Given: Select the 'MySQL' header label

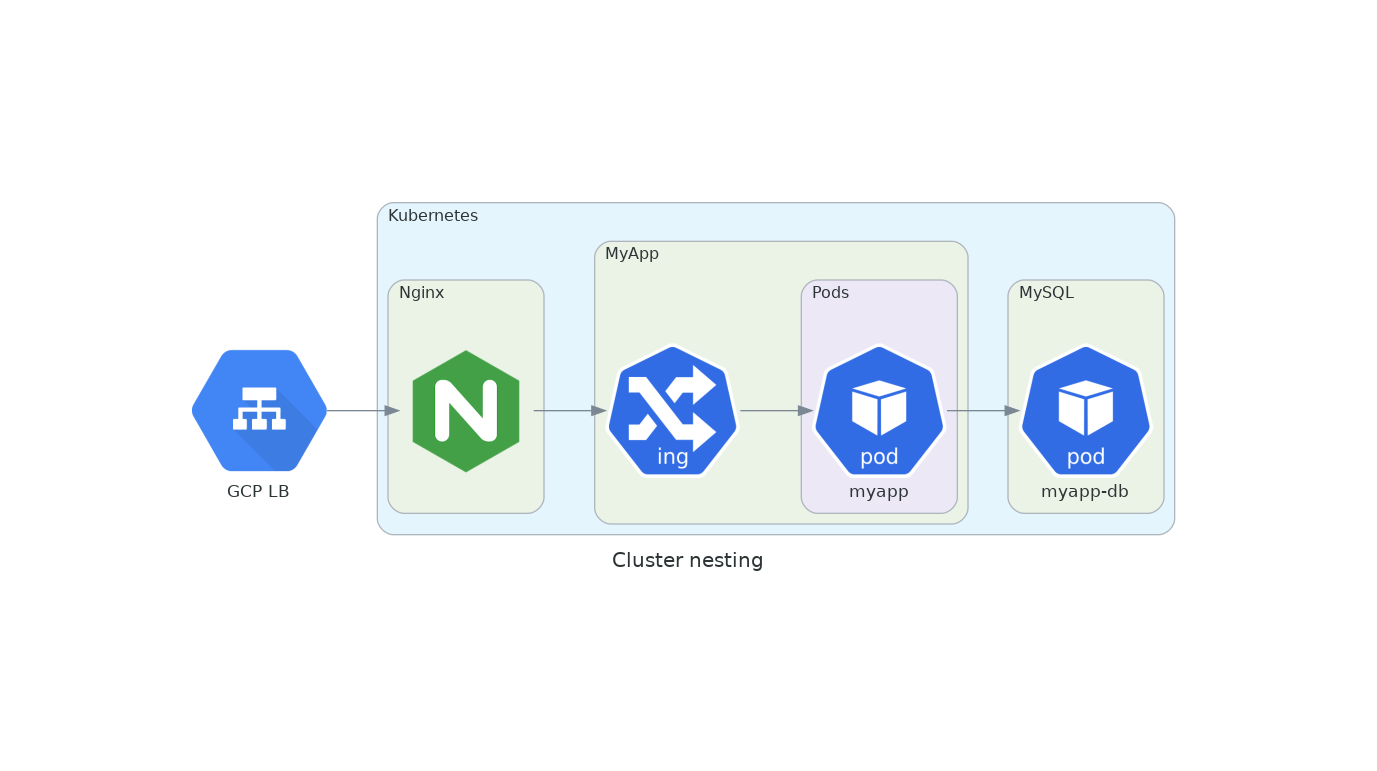Looking at the screenshot, I should point(1046,292).
